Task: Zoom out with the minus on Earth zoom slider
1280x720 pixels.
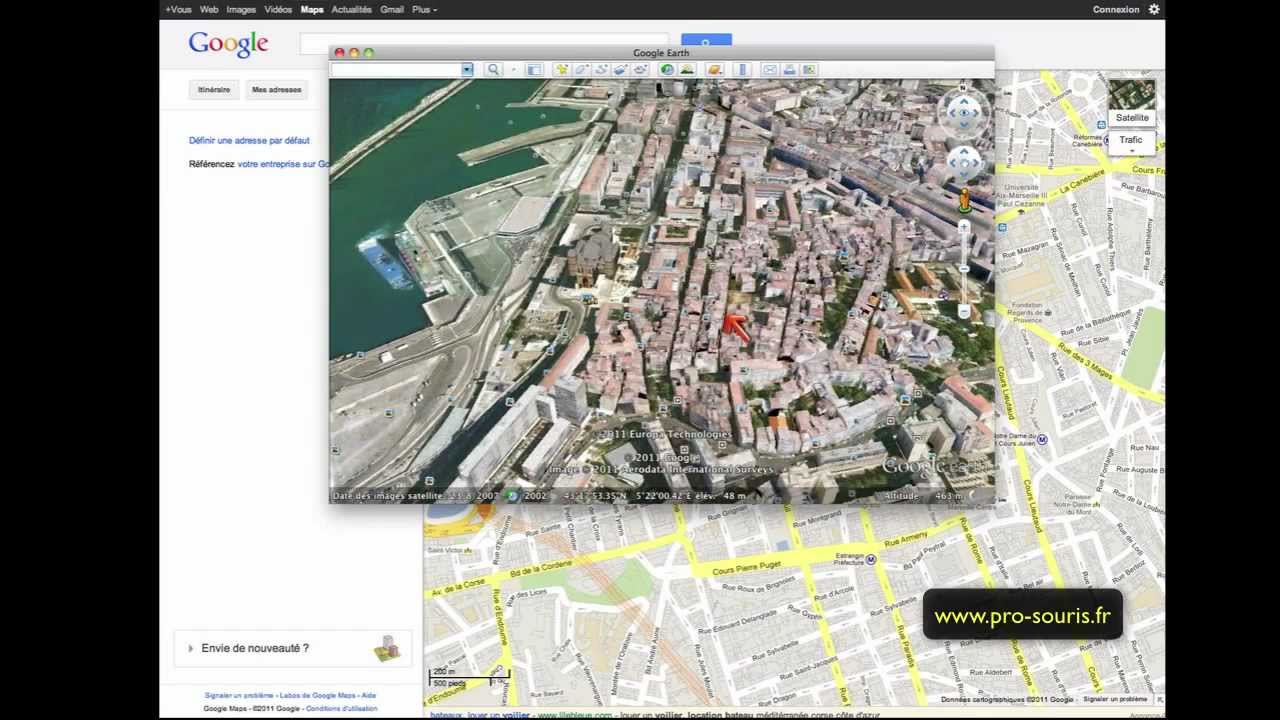Action: (964, 311)
